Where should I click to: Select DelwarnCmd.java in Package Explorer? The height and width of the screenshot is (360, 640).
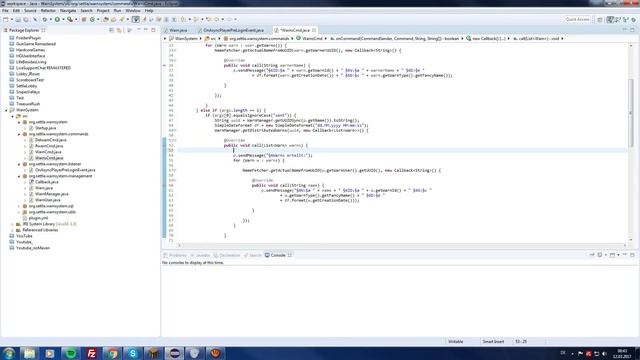(x=50, y=140)
